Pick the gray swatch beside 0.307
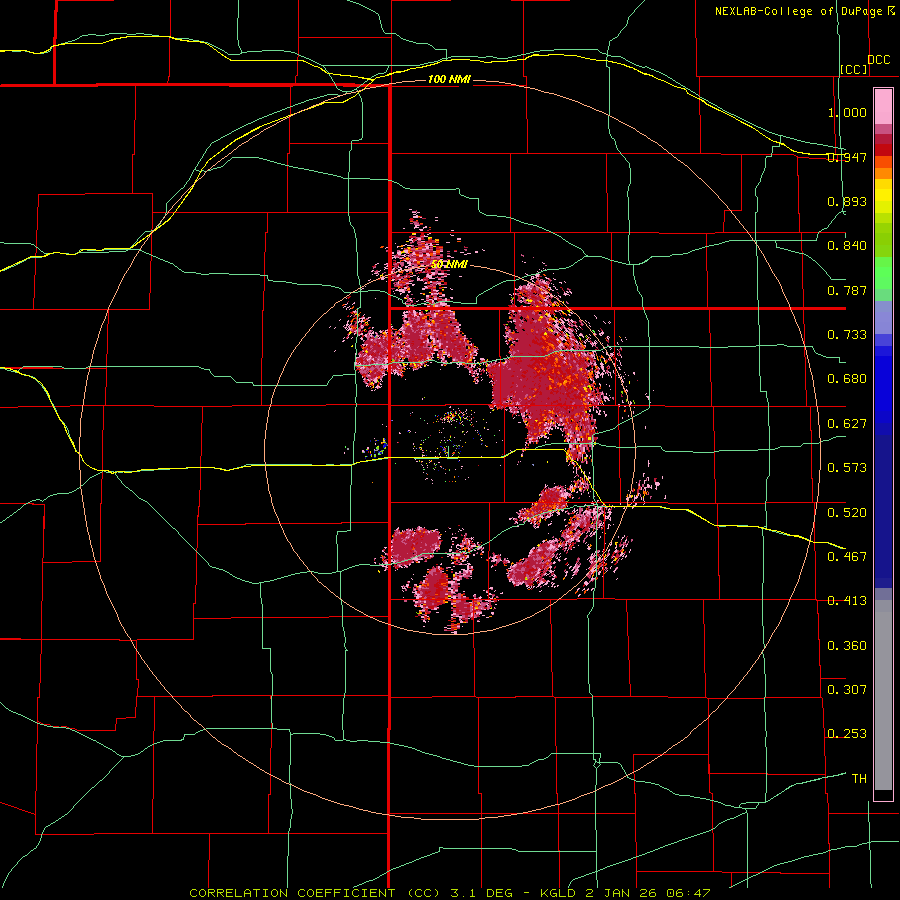The height and width of the screenshot is (900, 900). pyautogui.click(x=883, y=700)
